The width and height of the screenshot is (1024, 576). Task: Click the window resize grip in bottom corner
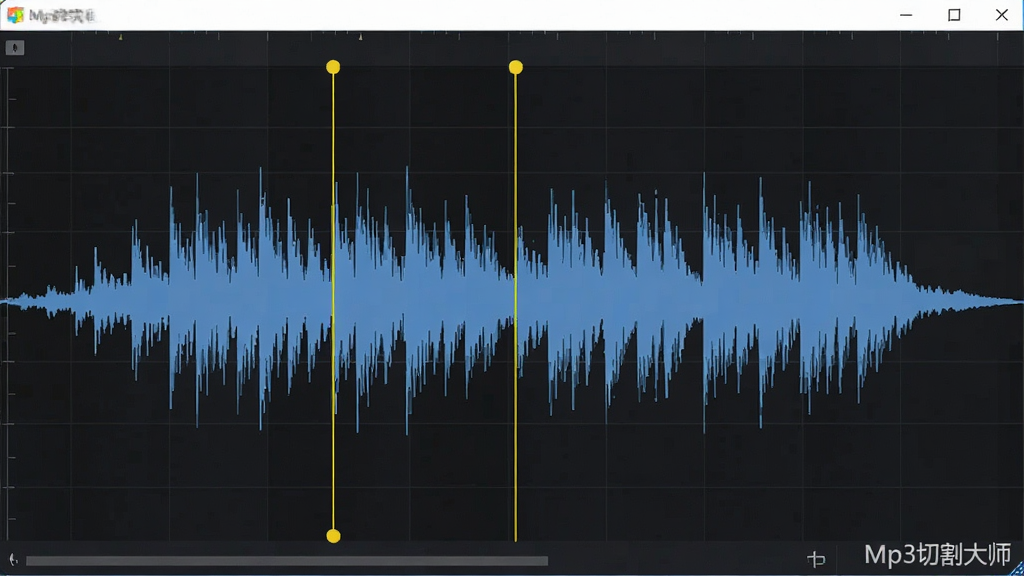click(1017, 569)
